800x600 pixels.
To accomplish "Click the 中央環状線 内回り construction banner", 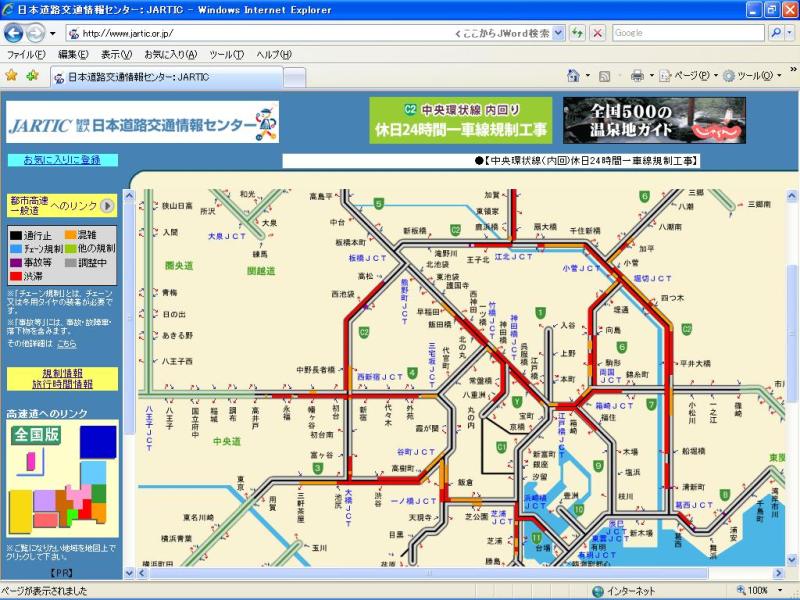I will (x=461, y=120).
